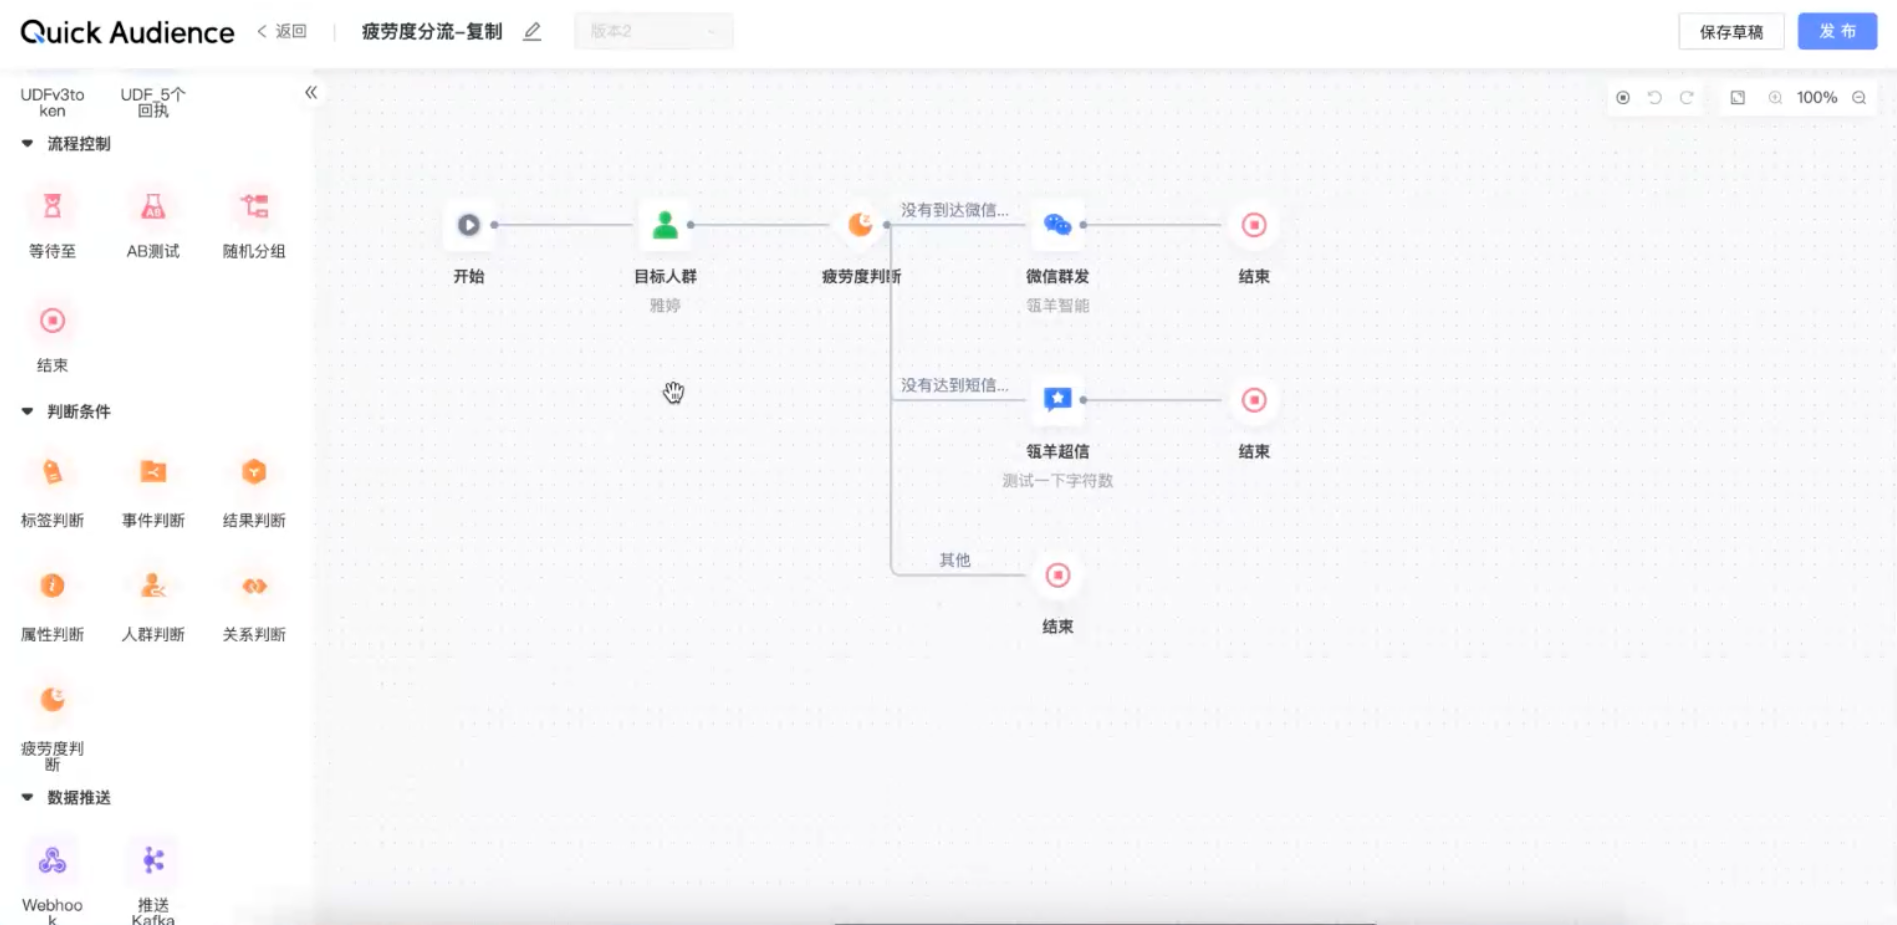Select the 关系判断 relation condition component
Image resolution: width=1897 pixels, height=925 pixels.
[x=254, y=586]
